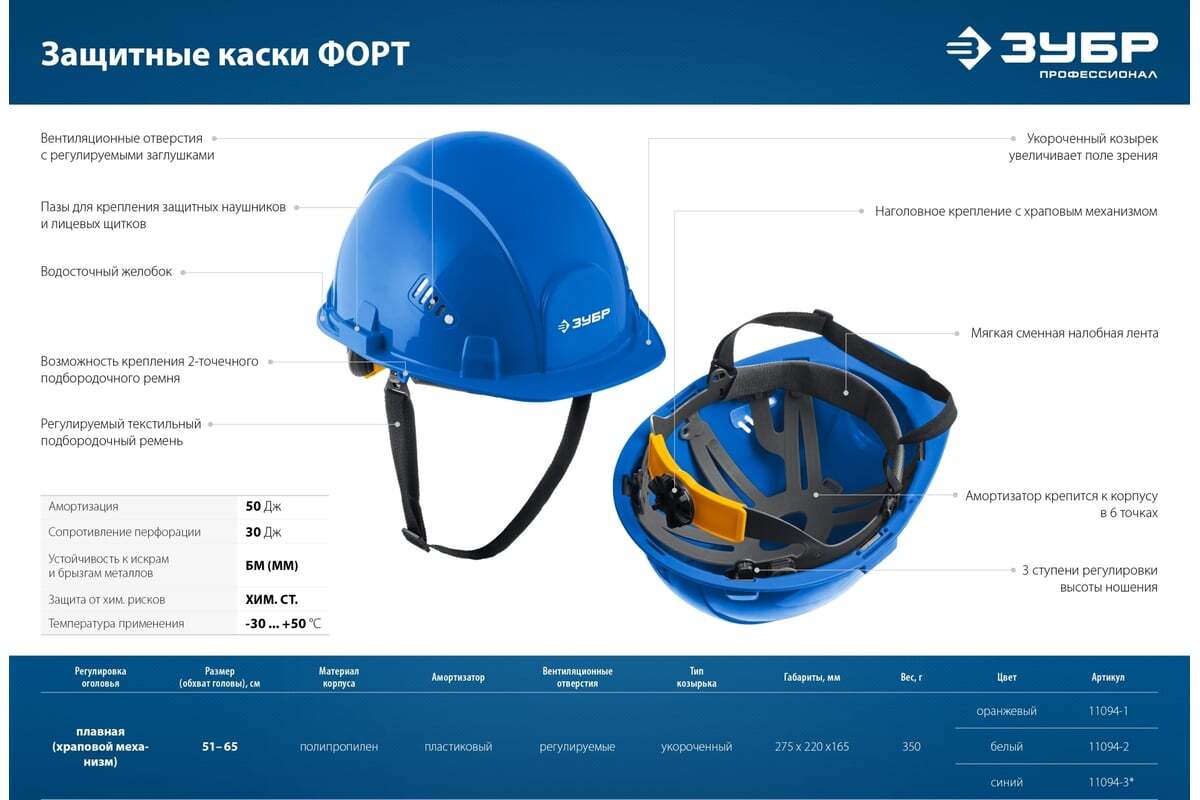Click the '275 x 220 x165' dimensions cell

pos(812,747)
